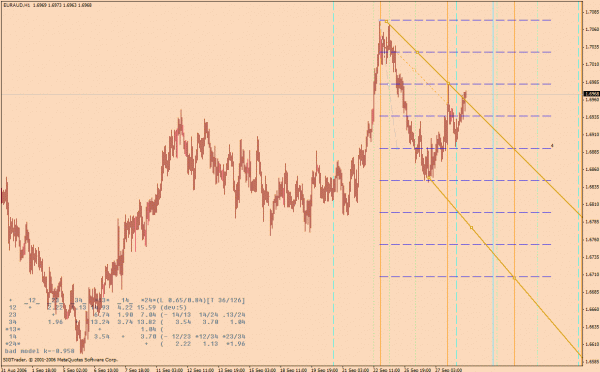Click the 1.6835 price axis label

[x=592, y=187]
